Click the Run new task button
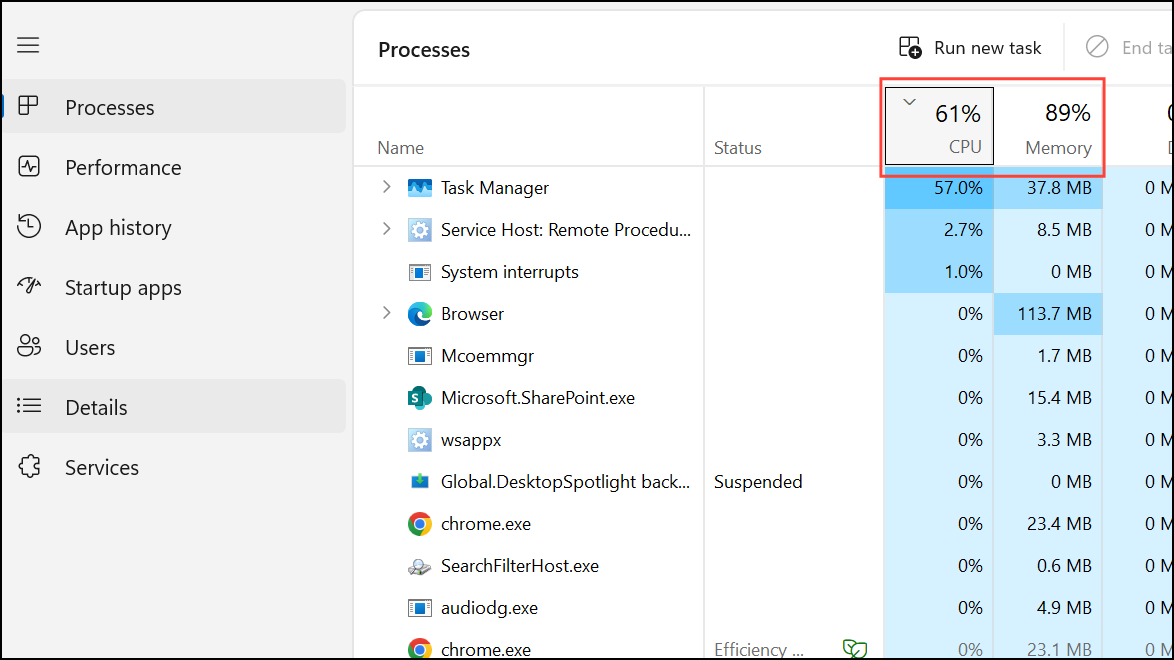This screenshot has width=1174, height=660. coord(969,47)
